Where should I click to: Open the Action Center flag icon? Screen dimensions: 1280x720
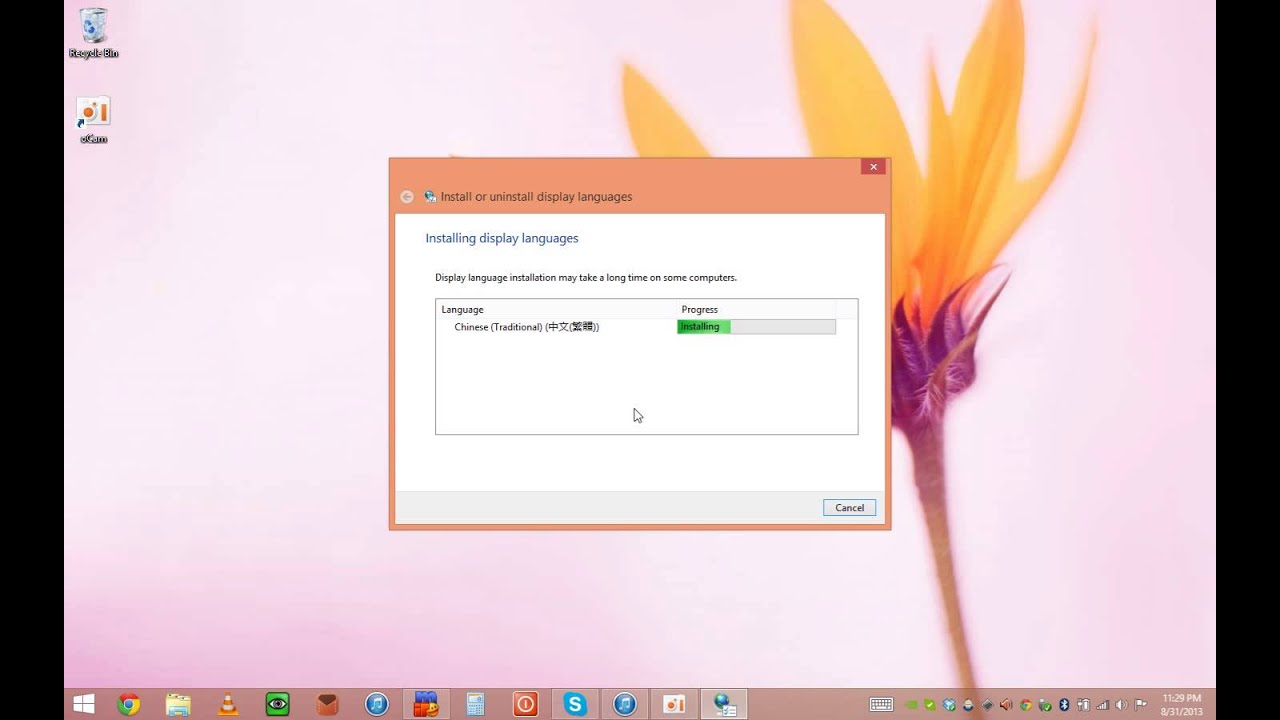pos(1140,704)
